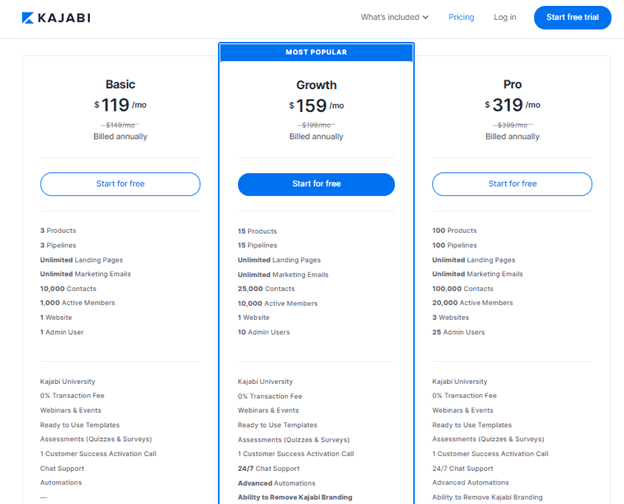Click '1 Customer Success Activation Call' in Pro plan

tap(490, 453)
